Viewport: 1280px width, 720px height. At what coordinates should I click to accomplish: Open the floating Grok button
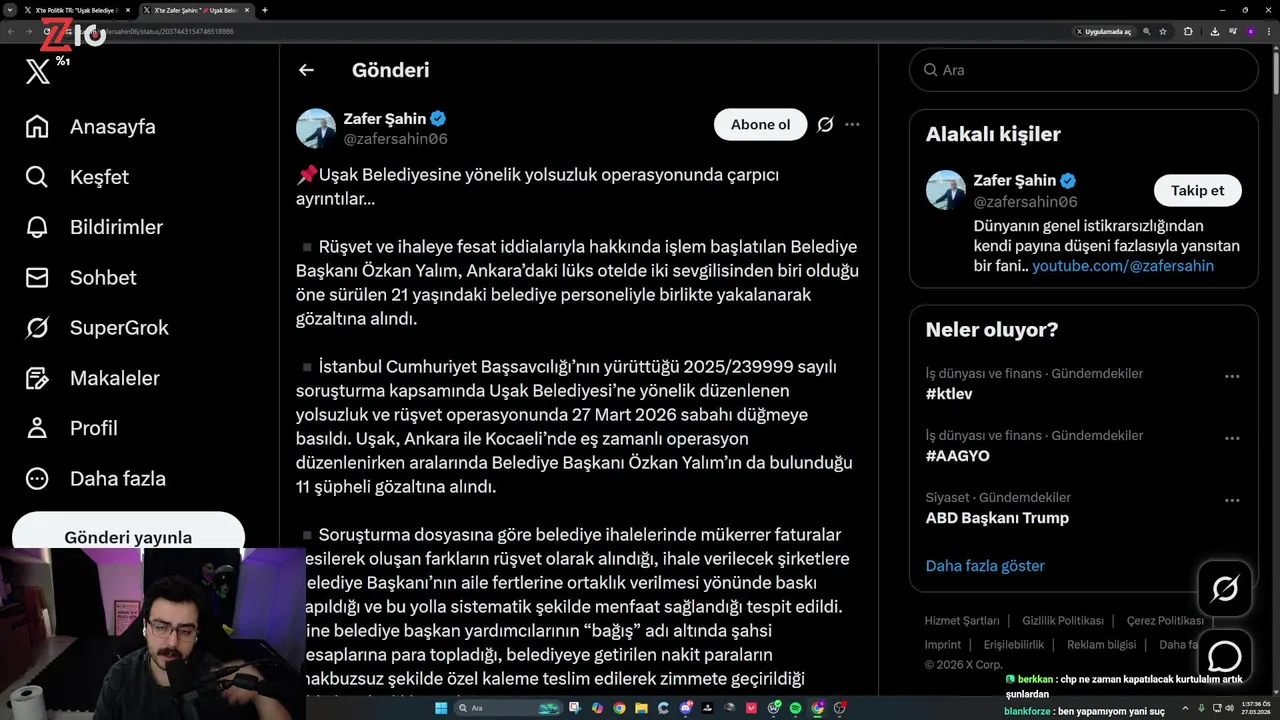tap(1225, 589)
